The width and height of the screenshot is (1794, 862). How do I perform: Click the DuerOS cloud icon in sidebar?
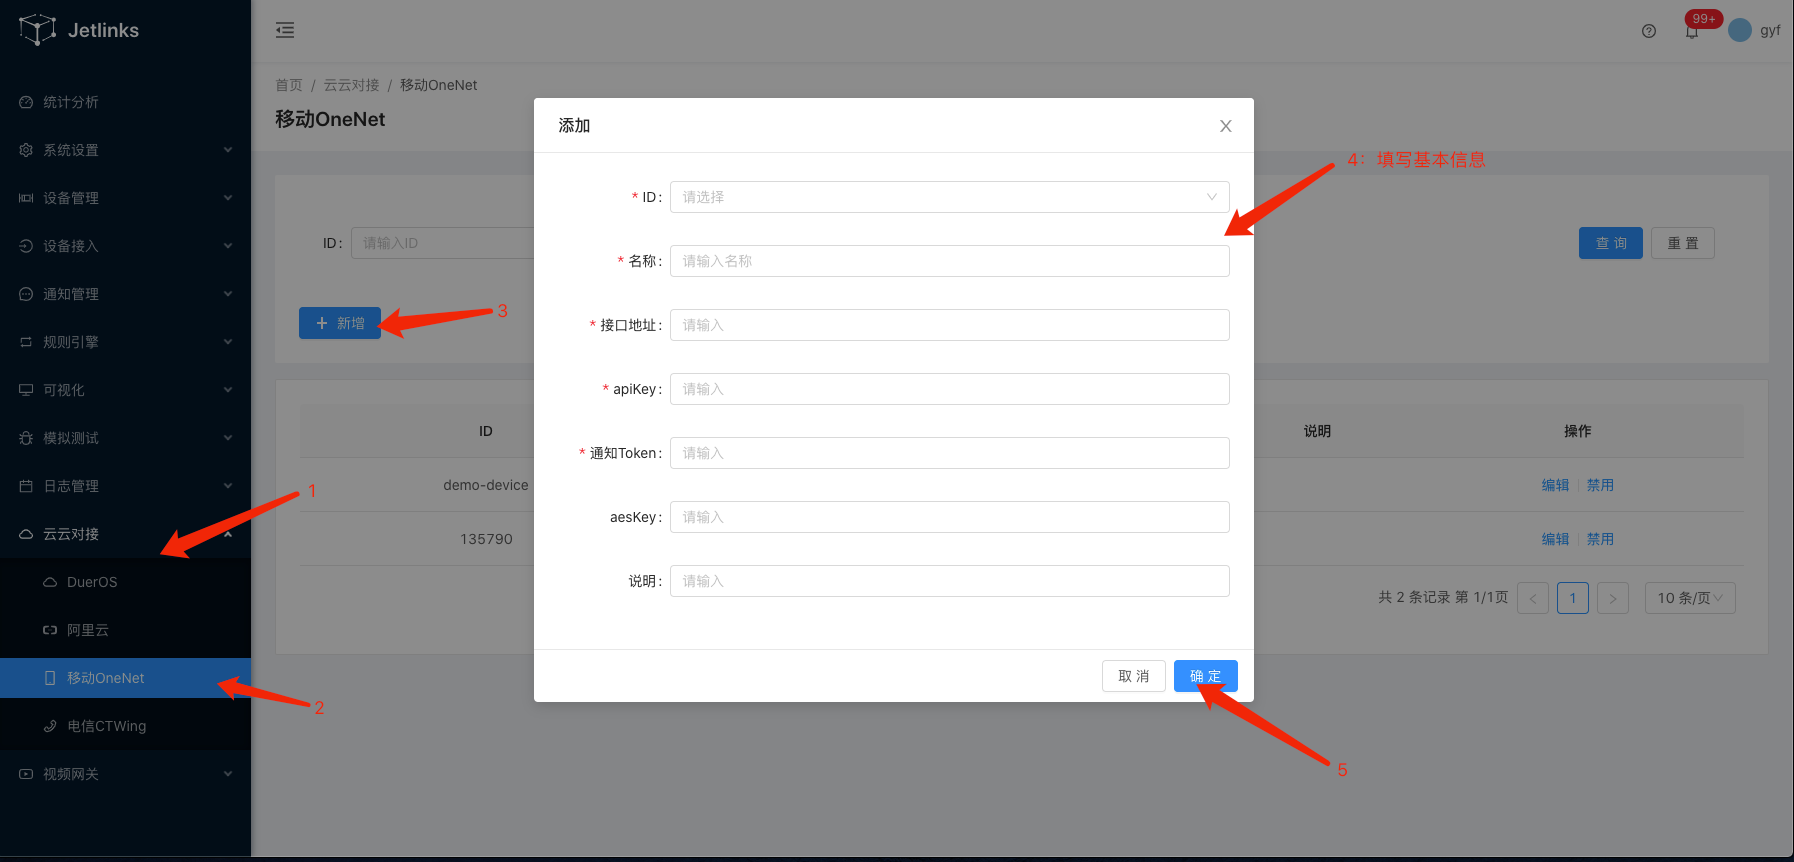[x=50, y=582]
